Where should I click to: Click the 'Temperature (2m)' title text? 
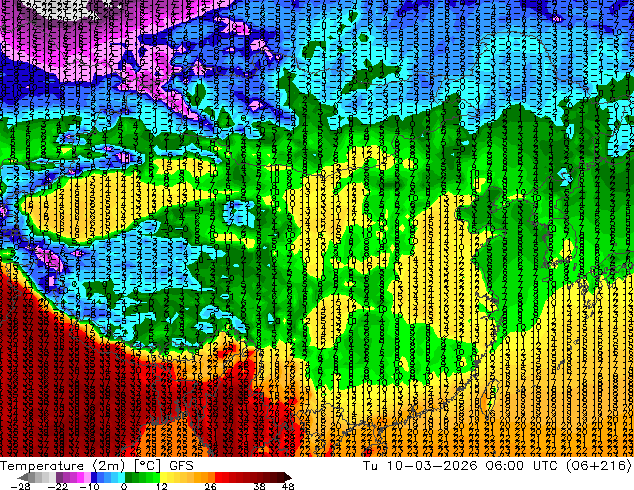point(62,466)
